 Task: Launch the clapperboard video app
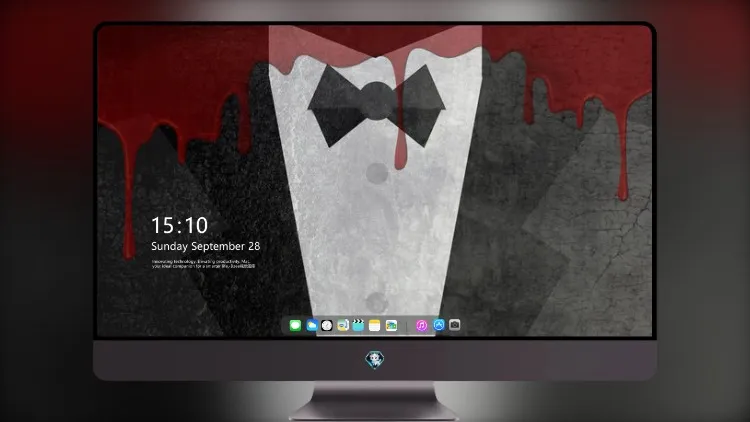(358, 325)
